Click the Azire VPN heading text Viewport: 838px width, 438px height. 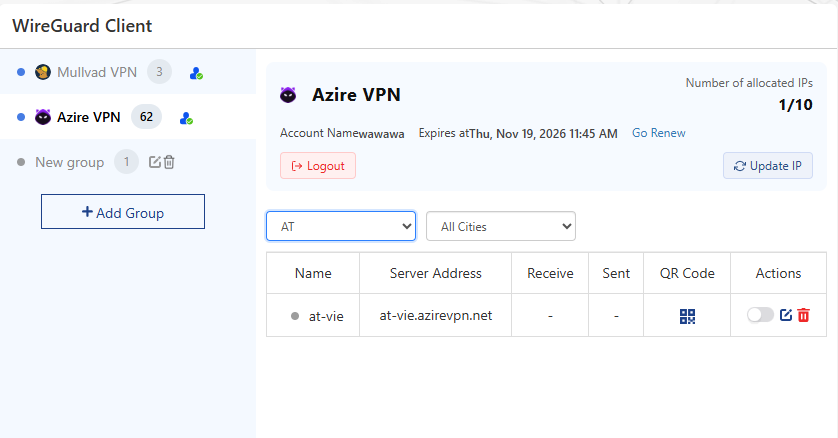pos(356,95)
